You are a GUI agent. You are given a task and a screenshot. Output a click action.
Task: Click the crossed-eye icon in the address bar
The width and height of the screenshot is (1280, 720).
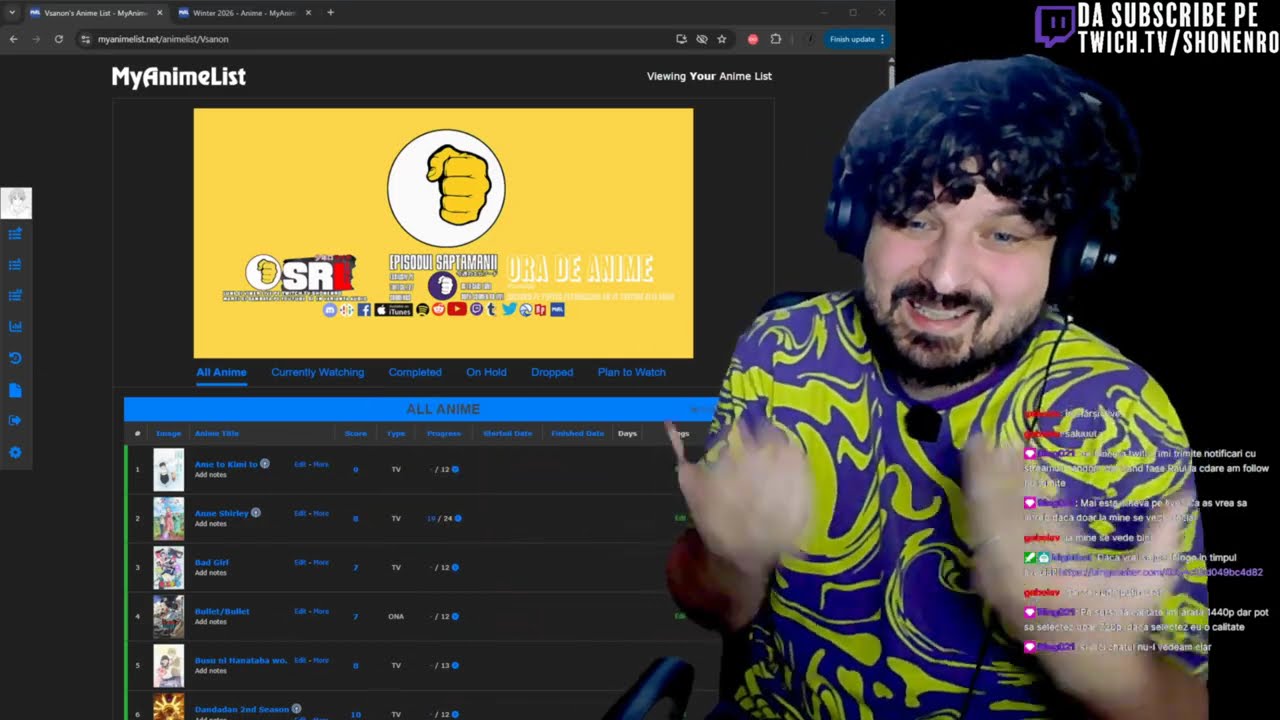pos(702,39)
